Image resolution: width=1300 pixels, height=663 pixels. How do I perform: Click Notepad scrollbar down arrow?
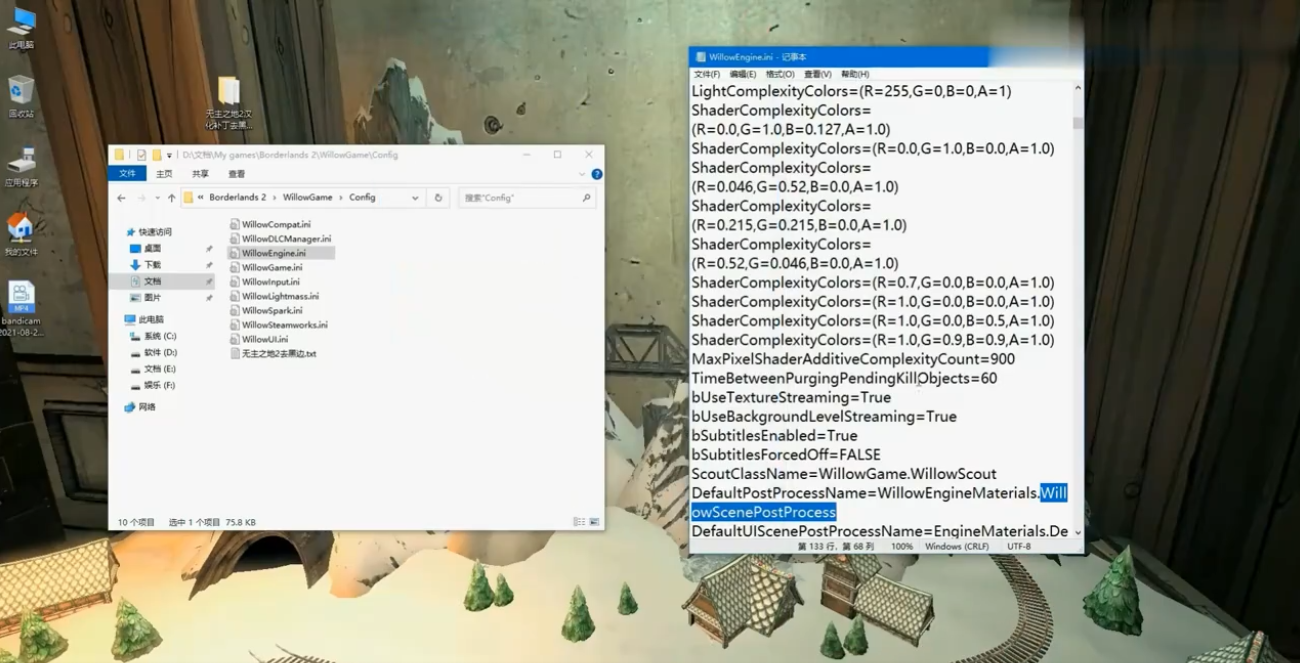coord(1078,533)
